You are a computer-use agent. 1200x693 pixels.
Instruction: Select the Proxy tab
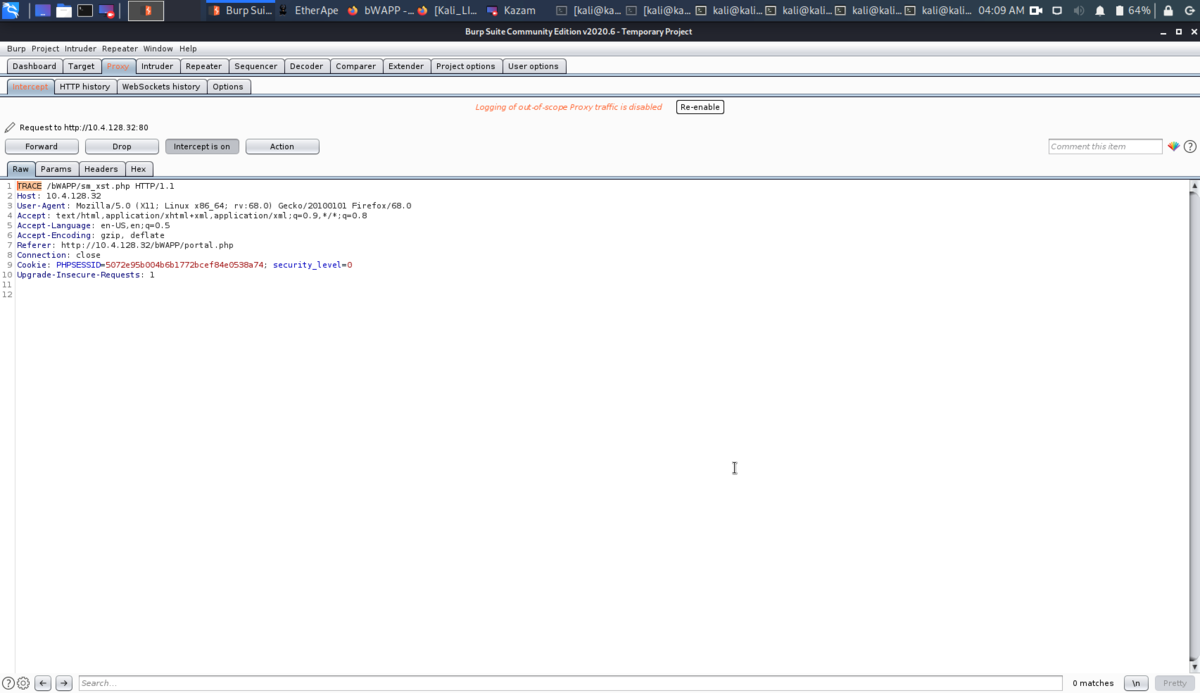(x=118, y=66)
